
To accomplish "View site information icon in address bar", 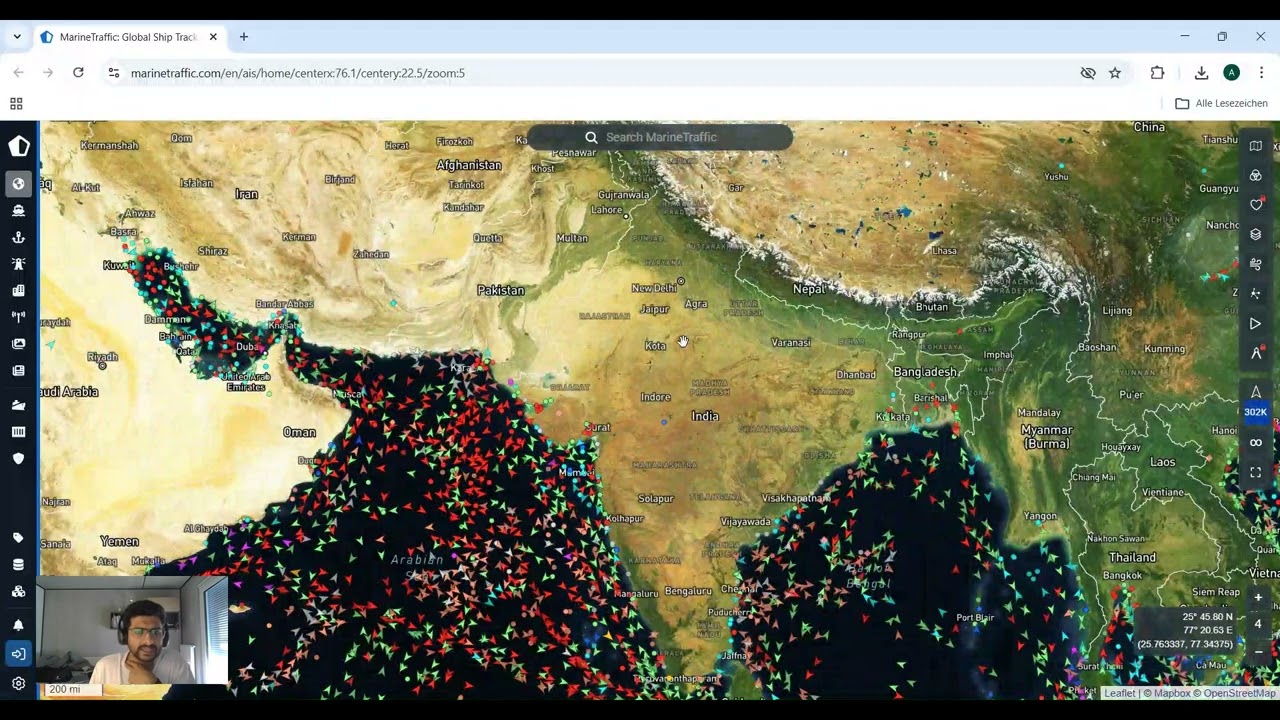I will 113,73.
